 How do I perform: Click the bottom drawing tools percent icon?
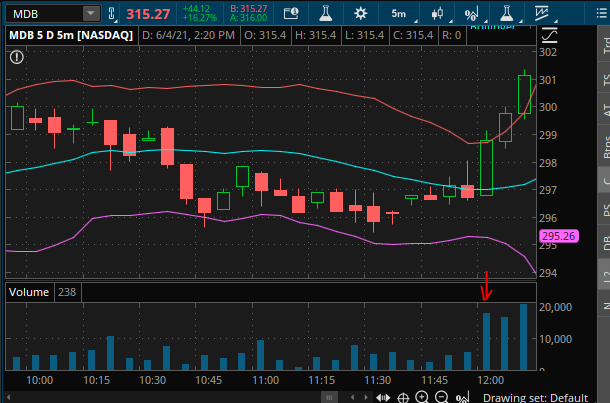[463, 397]
